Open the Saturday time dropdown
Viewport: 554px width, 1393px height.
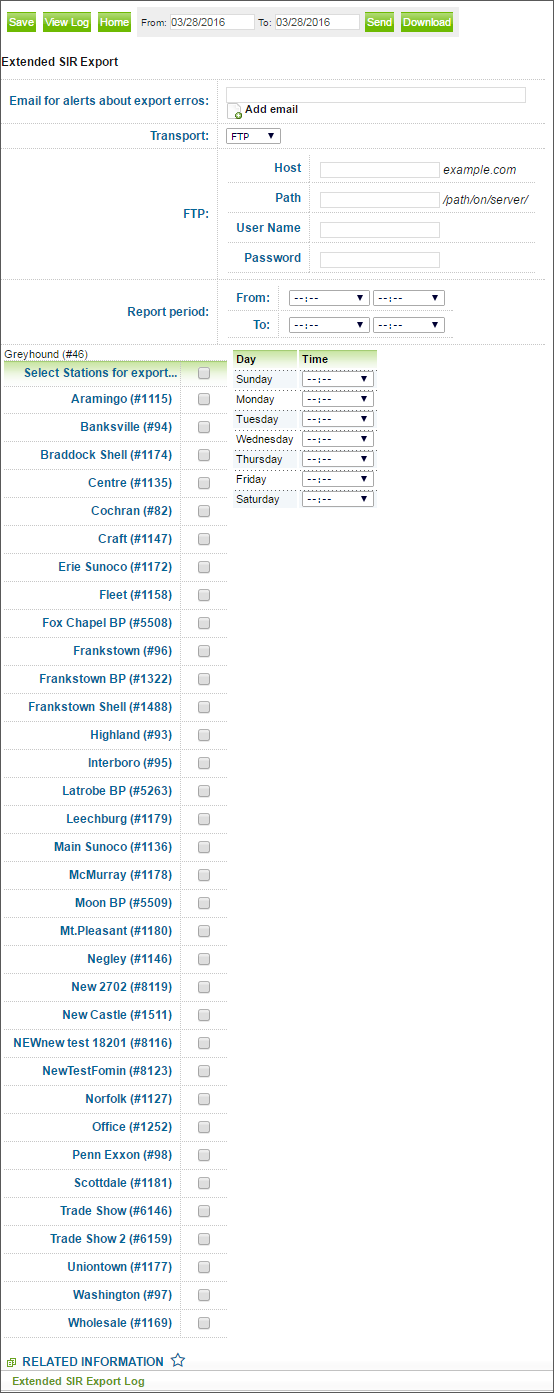pyautogui.click(x=338, y=499)
